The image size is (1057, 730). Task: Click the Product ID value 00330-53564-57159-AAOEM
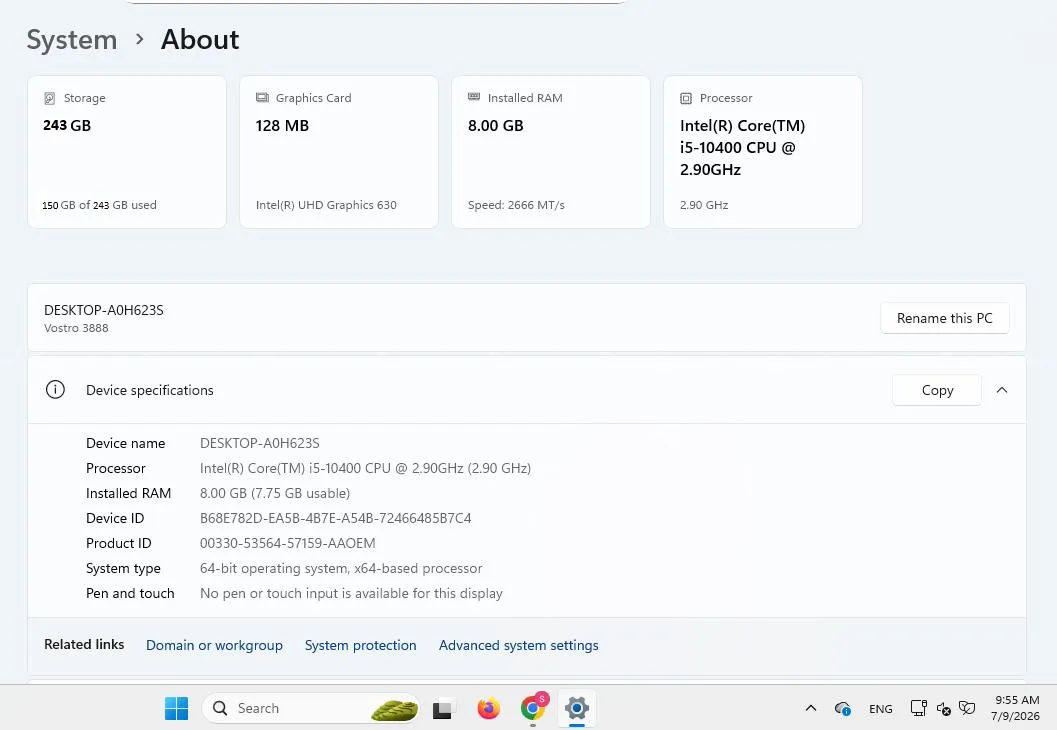[x=288, y=543]
